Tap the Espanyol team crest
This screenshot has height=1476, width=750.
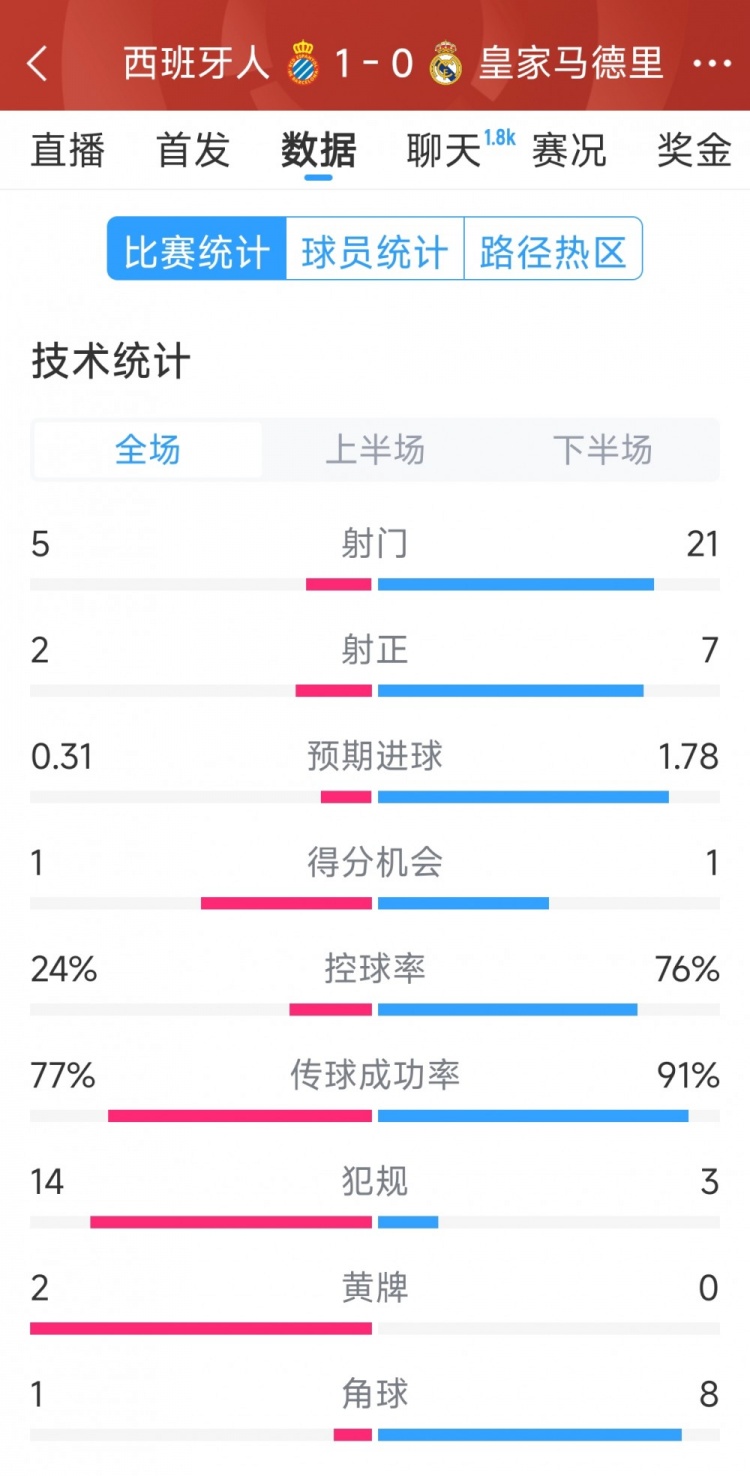click(303, 64)
